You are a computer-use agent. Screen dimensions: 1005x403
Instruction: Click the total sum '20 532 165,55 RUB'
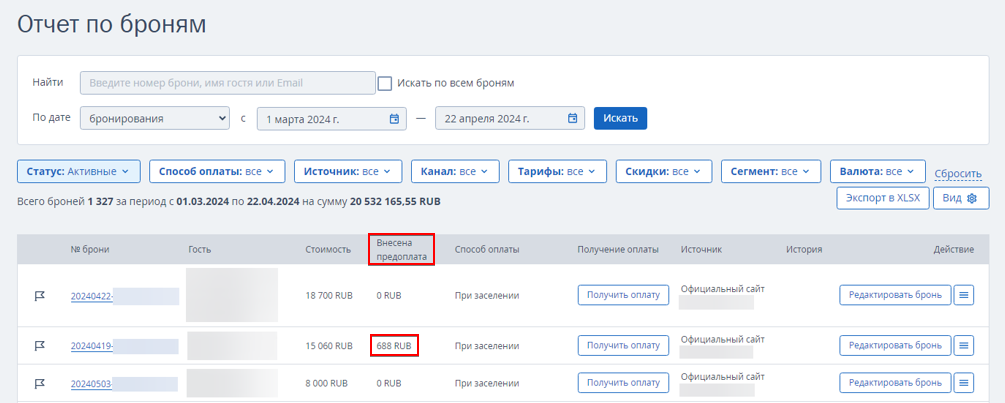(395, 201)
